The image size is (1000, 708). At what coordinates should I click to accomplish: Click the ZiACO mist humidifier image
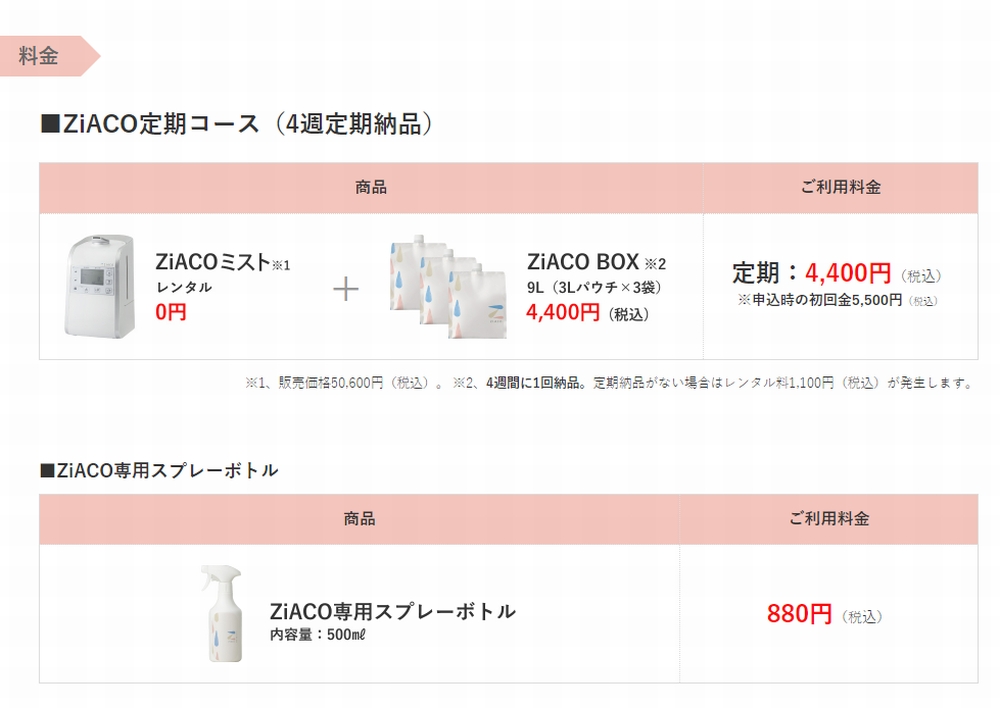99,286
